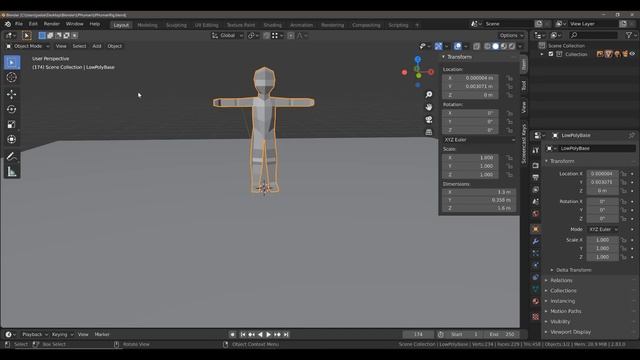Select the Measure tool
The height and width of the screenshot is (360, 640).
tap(12, 171)
